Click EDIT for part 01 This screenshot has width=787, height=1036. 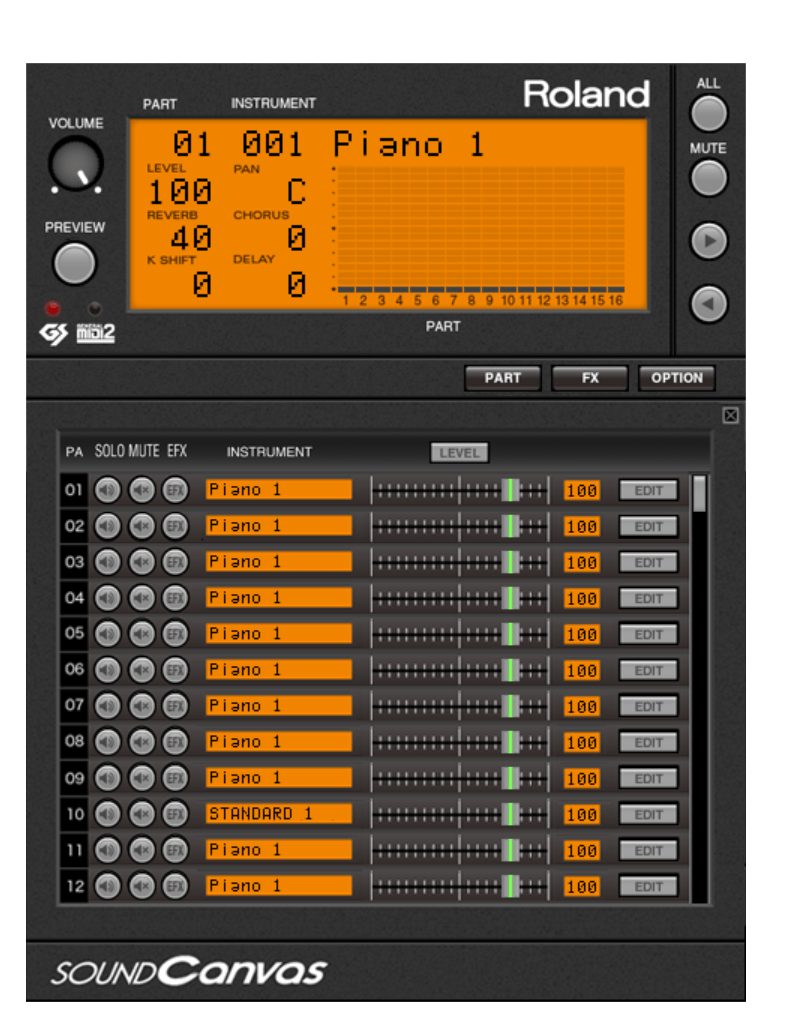648,490
